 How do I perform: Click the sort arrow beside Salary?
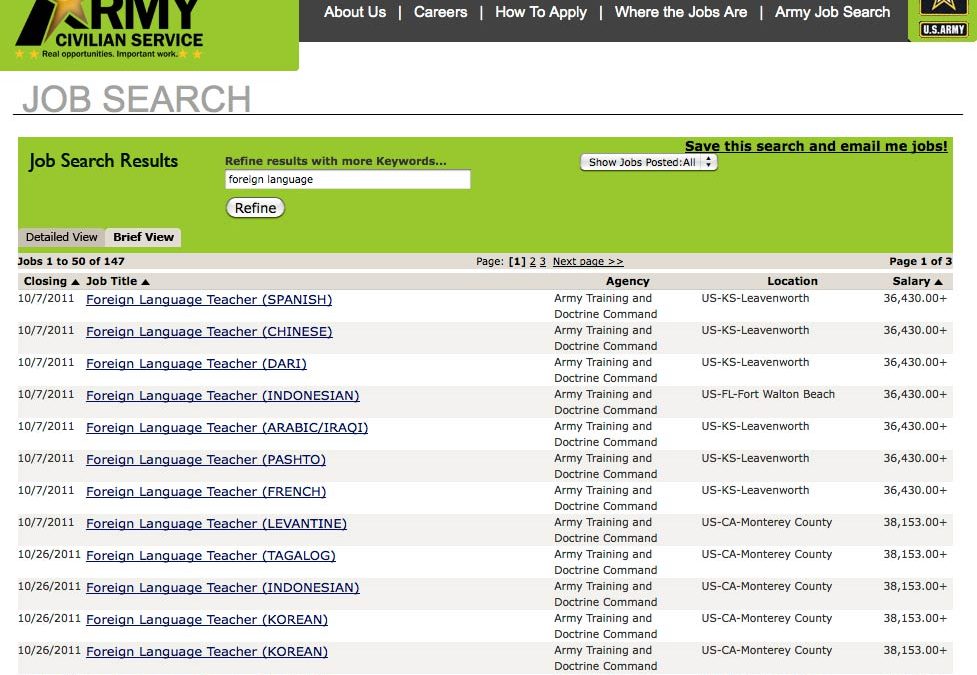point(938,282)
